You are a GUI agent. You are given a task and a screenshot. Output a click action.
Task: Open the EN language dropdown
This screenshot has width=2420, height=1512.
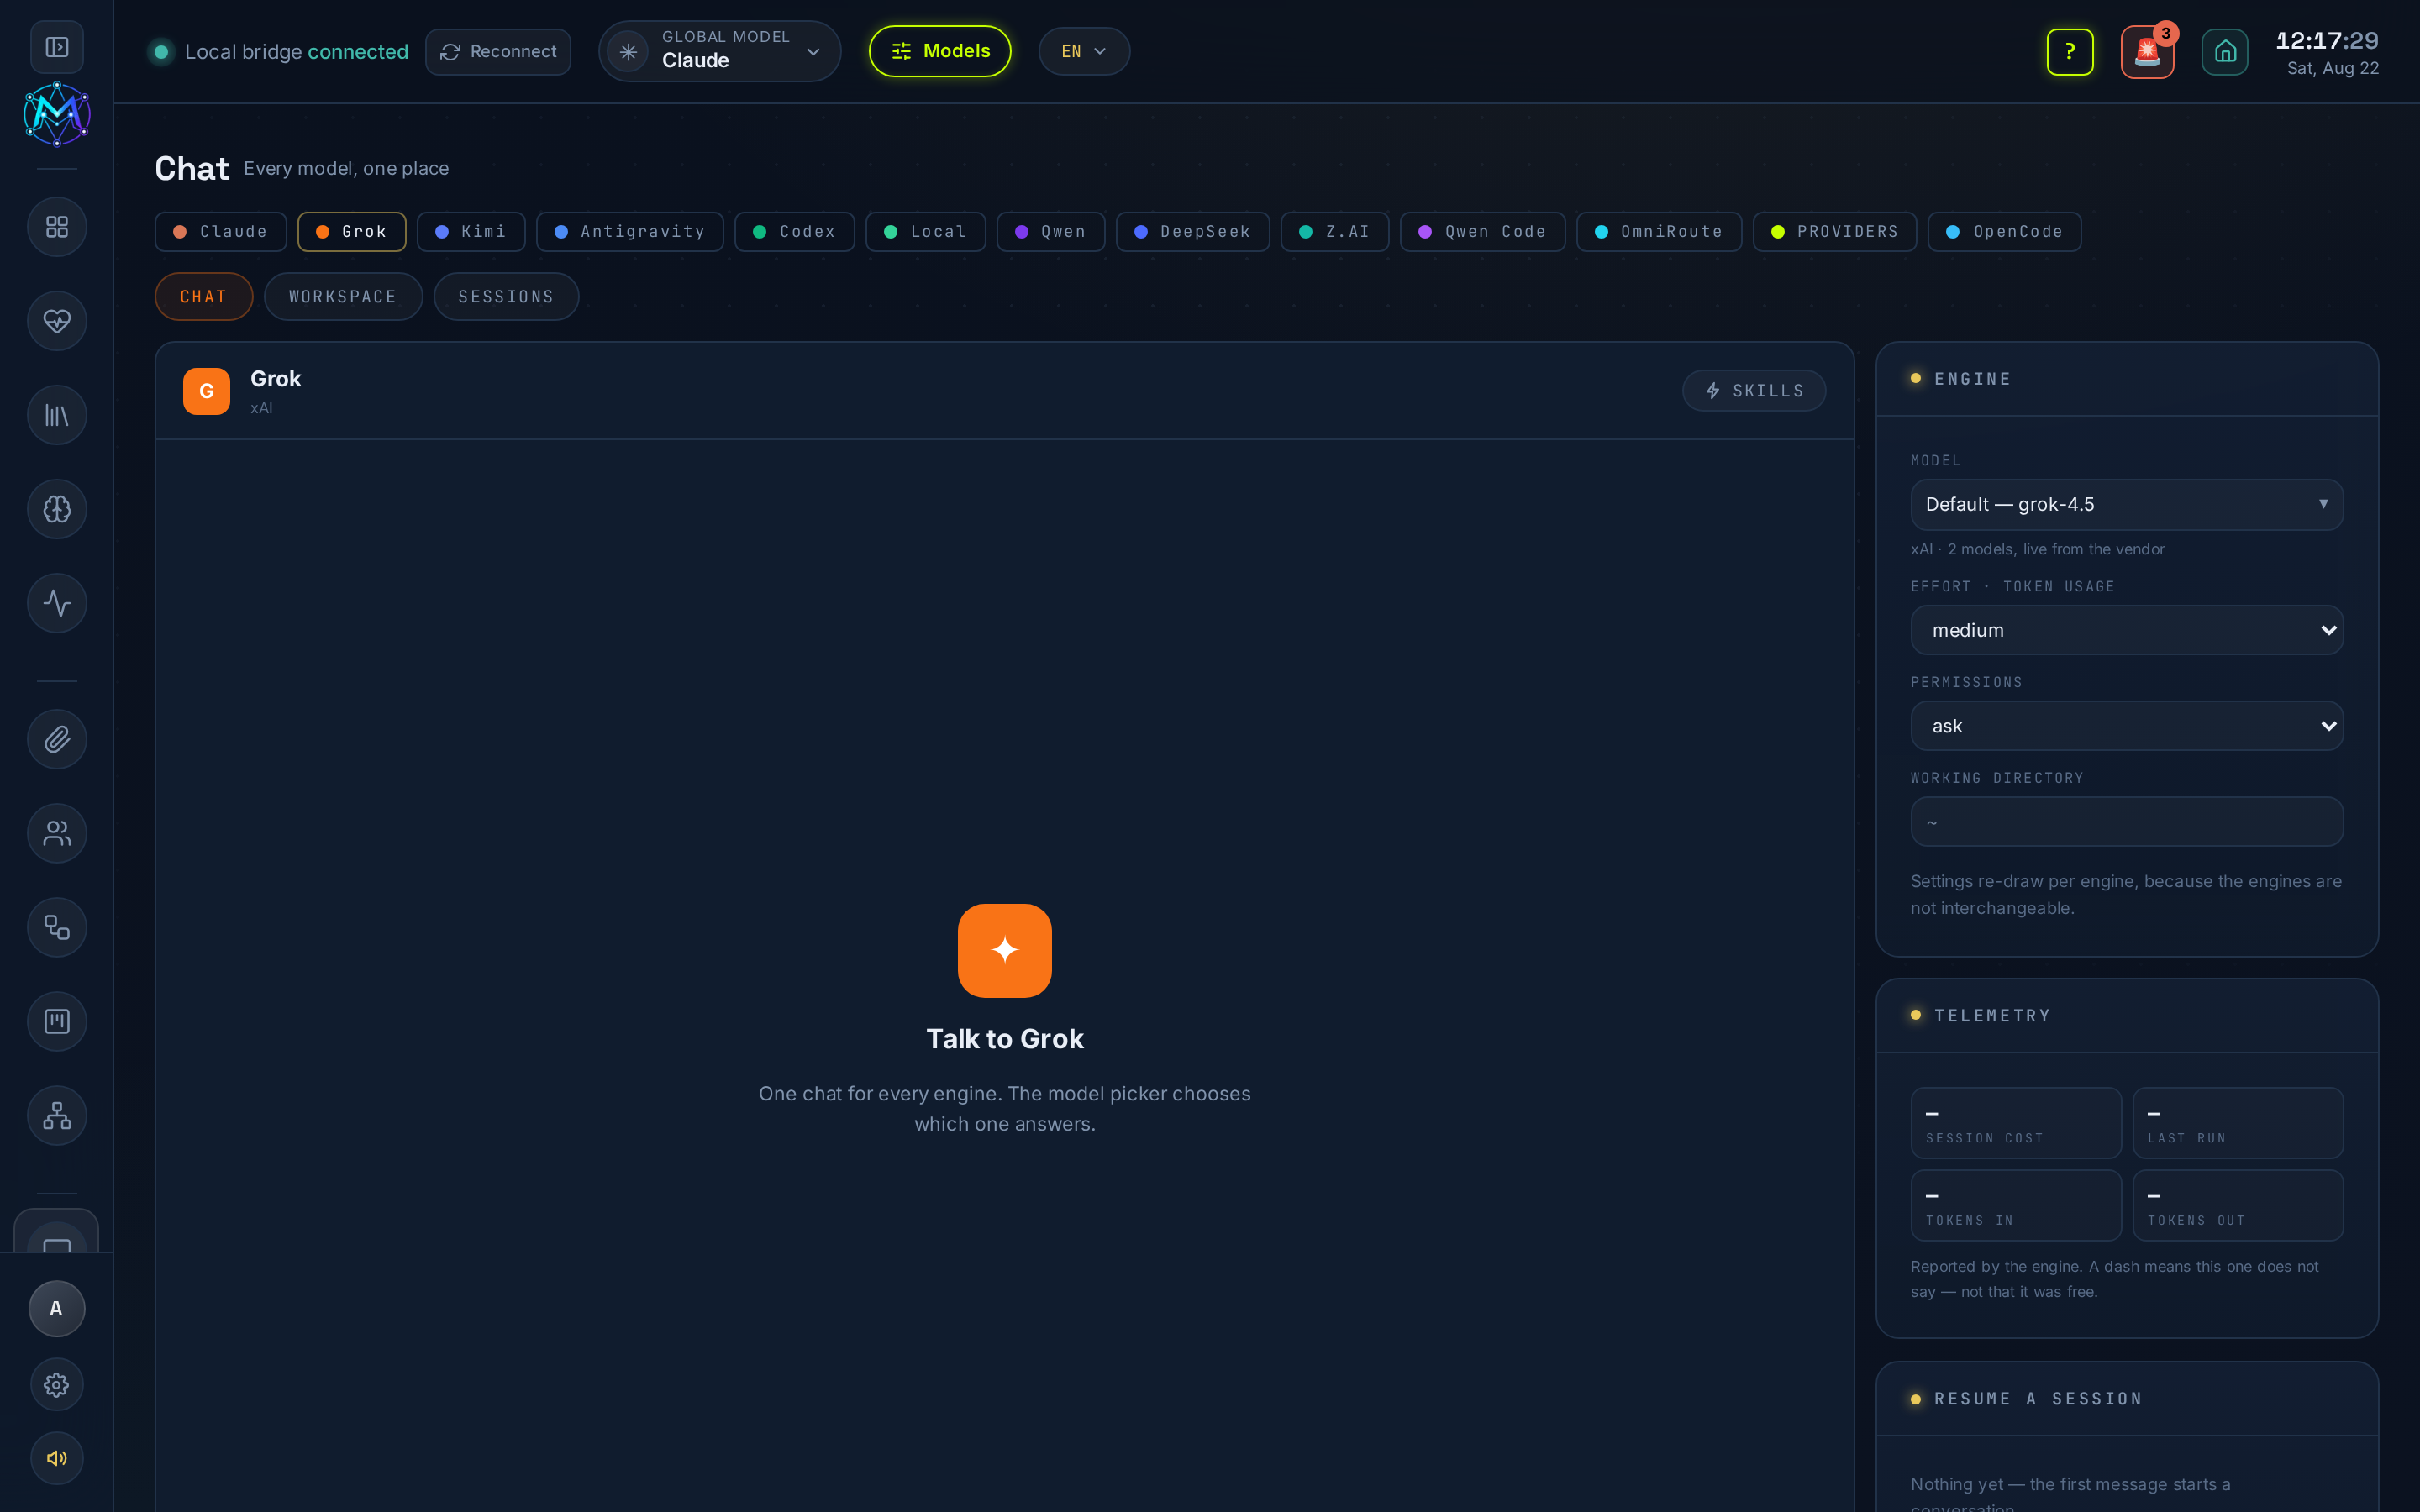1084,51
